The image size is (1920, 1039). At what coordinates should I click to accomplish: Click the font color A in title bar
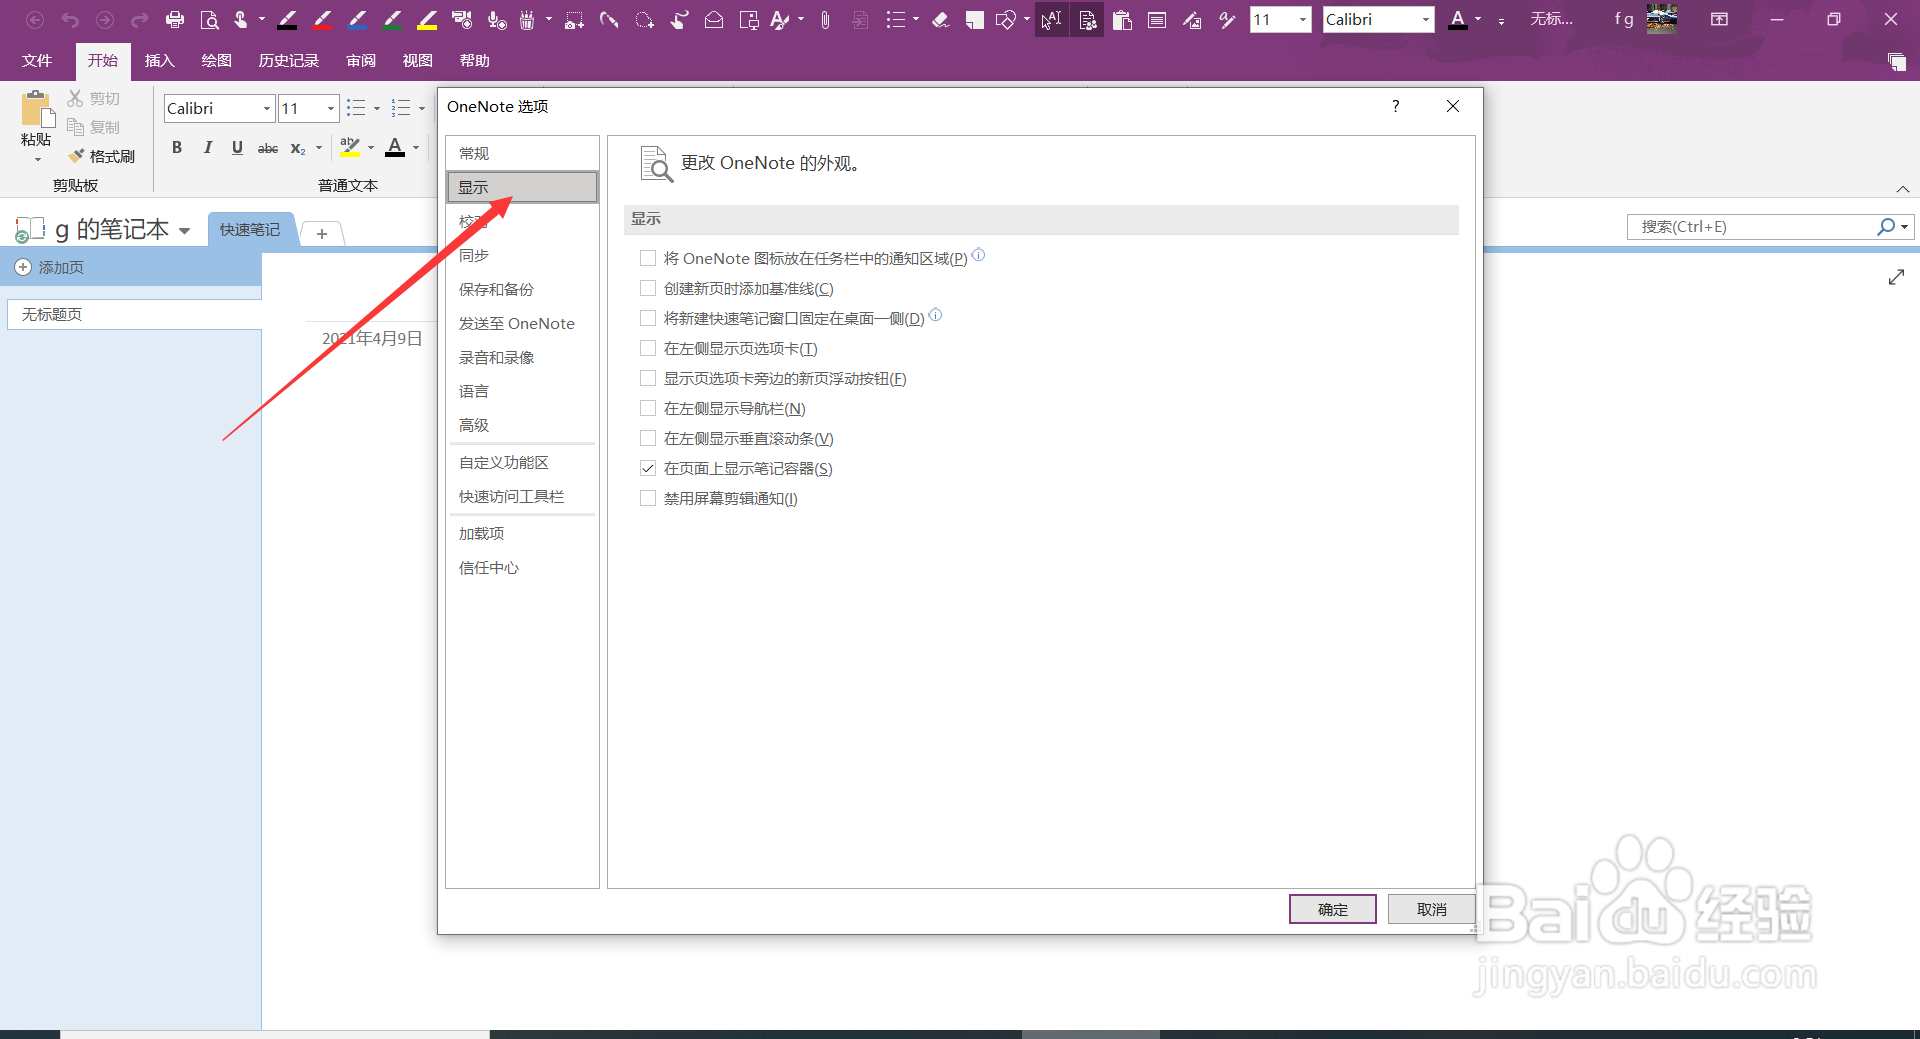[x=1458, y=19]
